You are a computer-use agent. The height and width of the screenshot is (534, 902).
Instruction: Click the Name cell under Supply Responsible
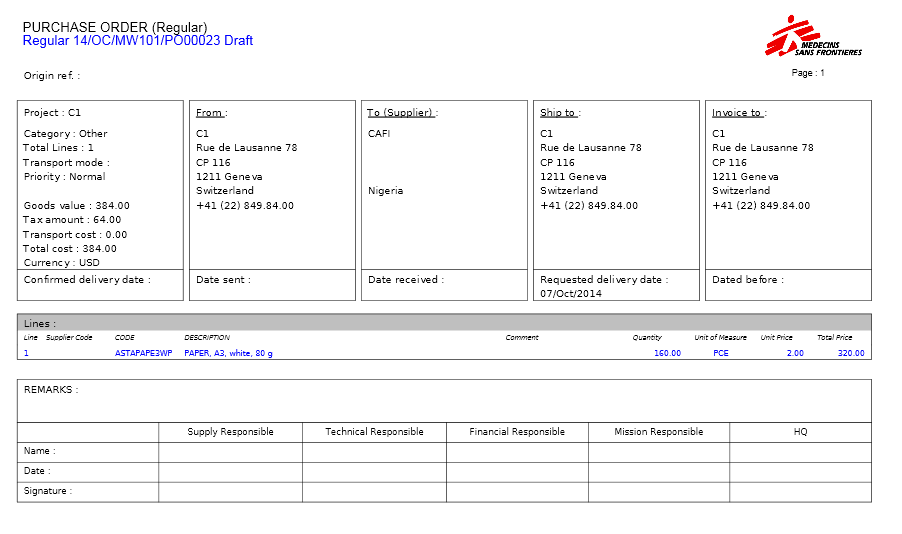pos(230,452)
